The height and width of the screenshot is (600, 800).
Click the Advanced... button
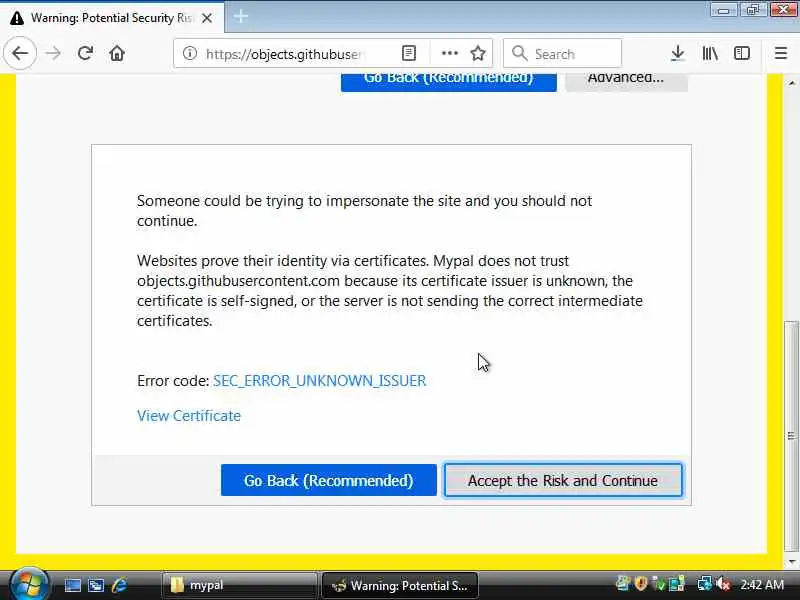pos(626,82)
